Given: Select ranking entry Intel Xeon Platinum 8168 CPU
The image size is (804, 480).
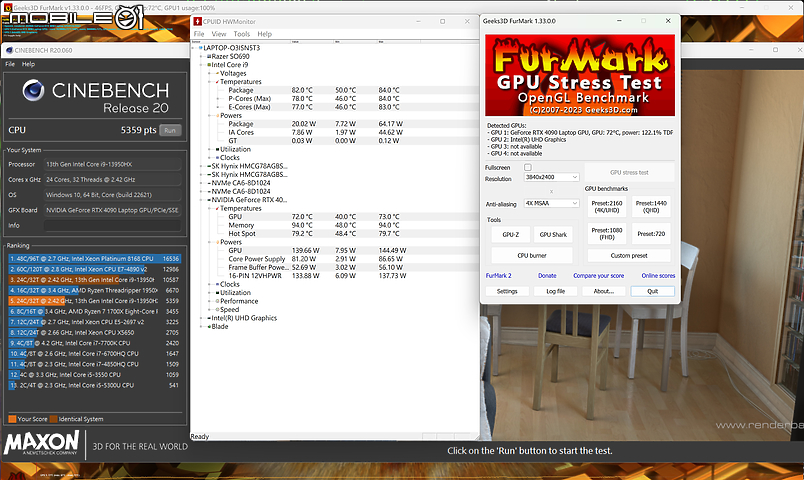Looking at the screenshot, I should [94, 258].
